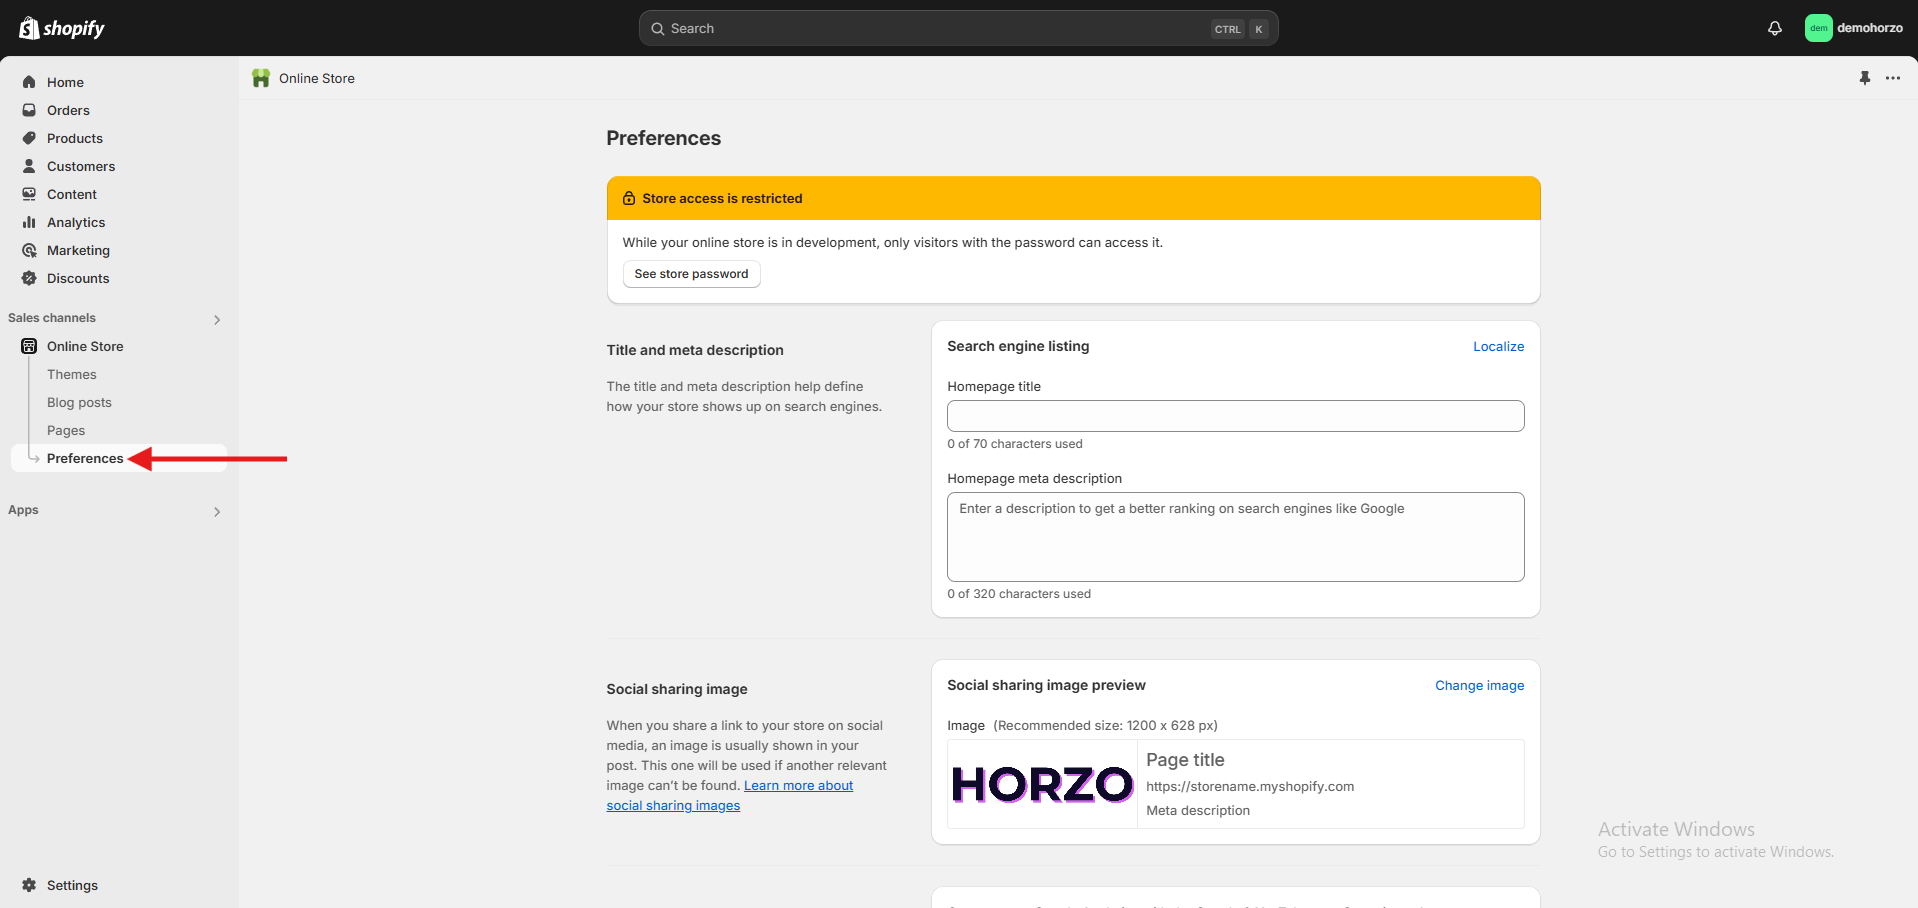The width and height of the screenshot is (1918, 908).
Task: Open Themes under Online Store
Action: pos(72,374)
